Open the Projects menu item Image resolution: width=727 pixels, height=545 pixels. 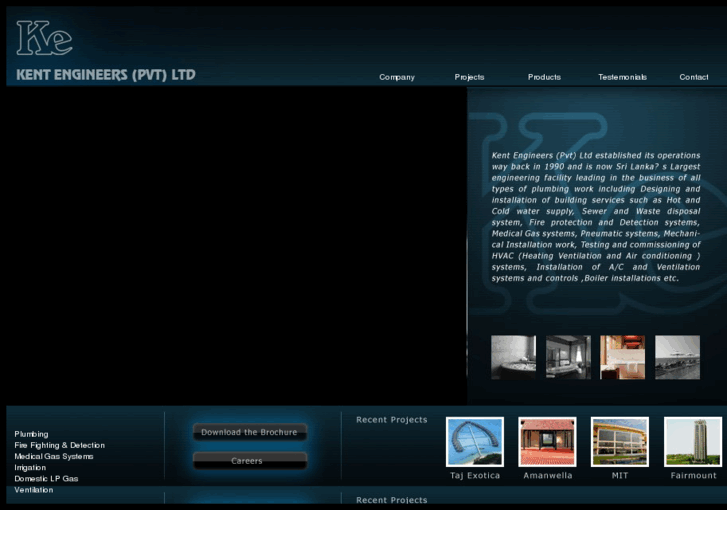(x=469, y=77)
